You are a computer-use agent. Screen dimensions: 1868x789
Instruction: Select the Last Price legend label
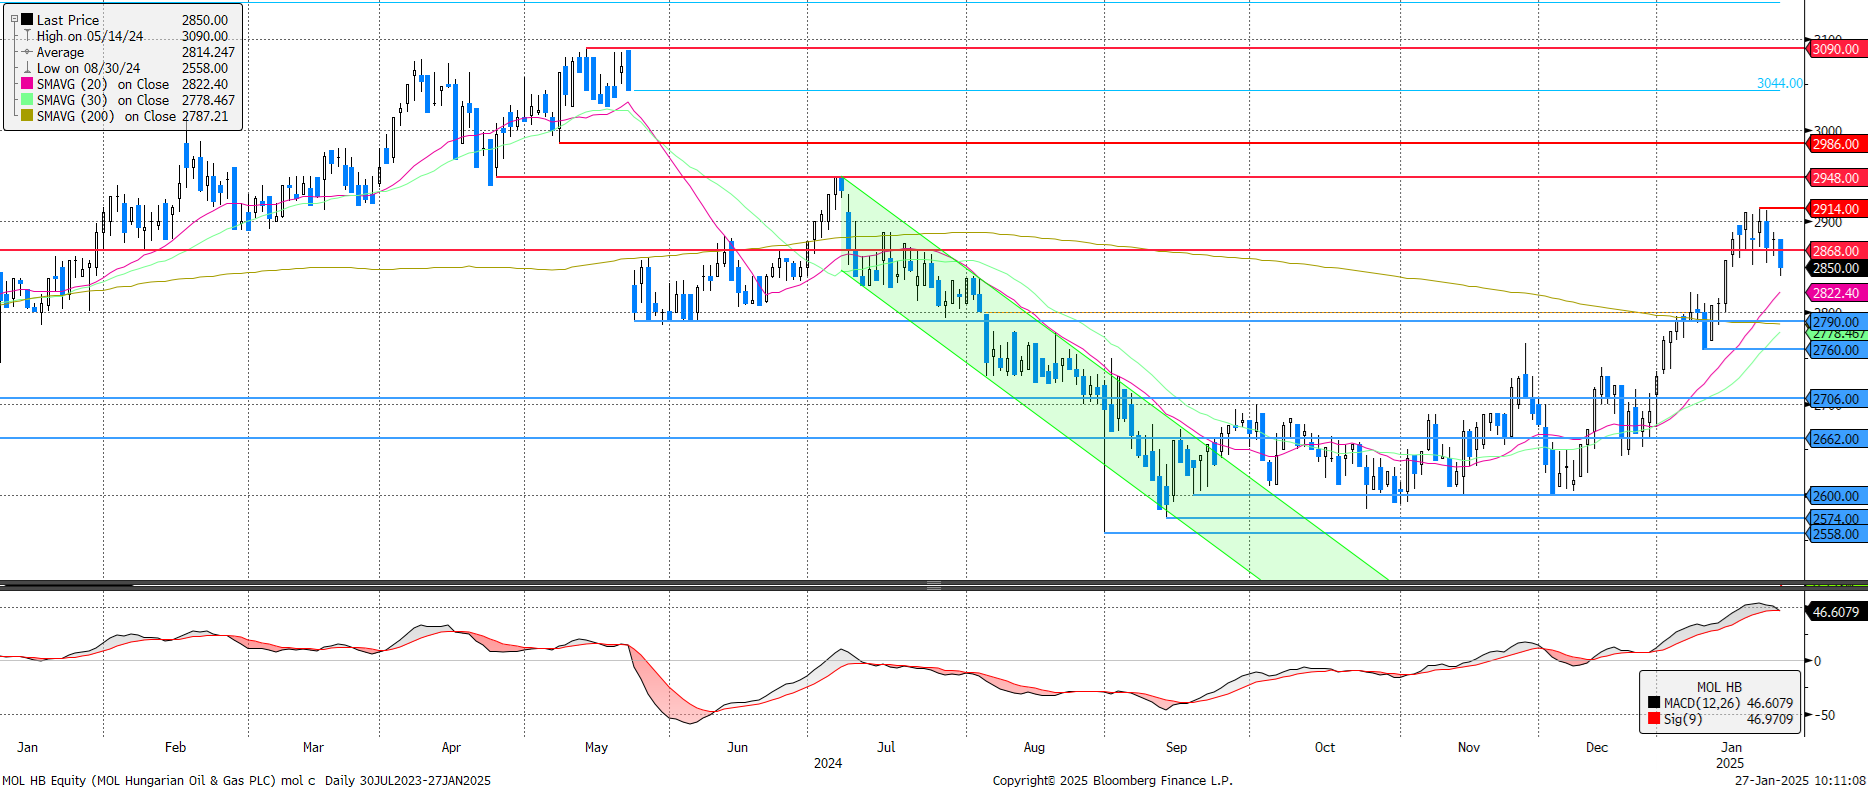pos(68,20)
